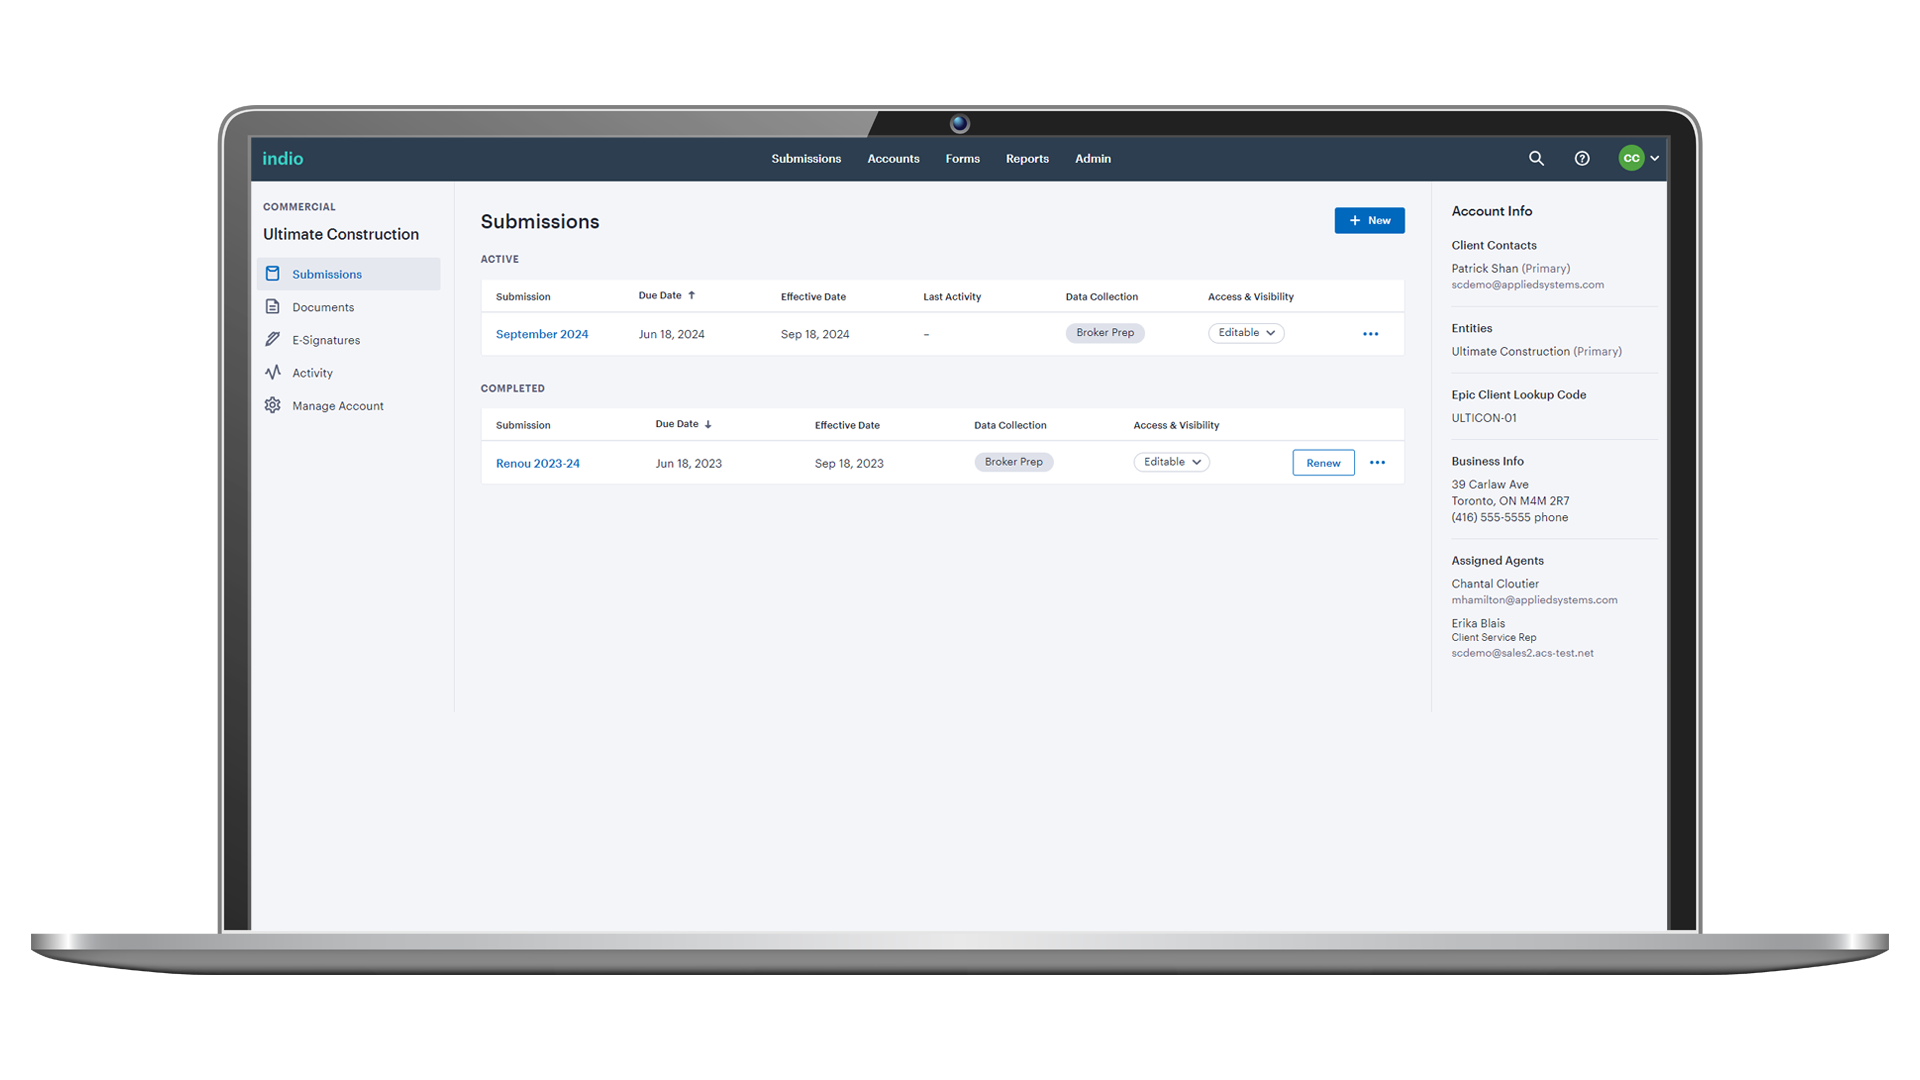The image size is (1920, 1080).
Task: Expand the Editable dropdown for Renou 2023-24
Action: tap(1171, 462)
